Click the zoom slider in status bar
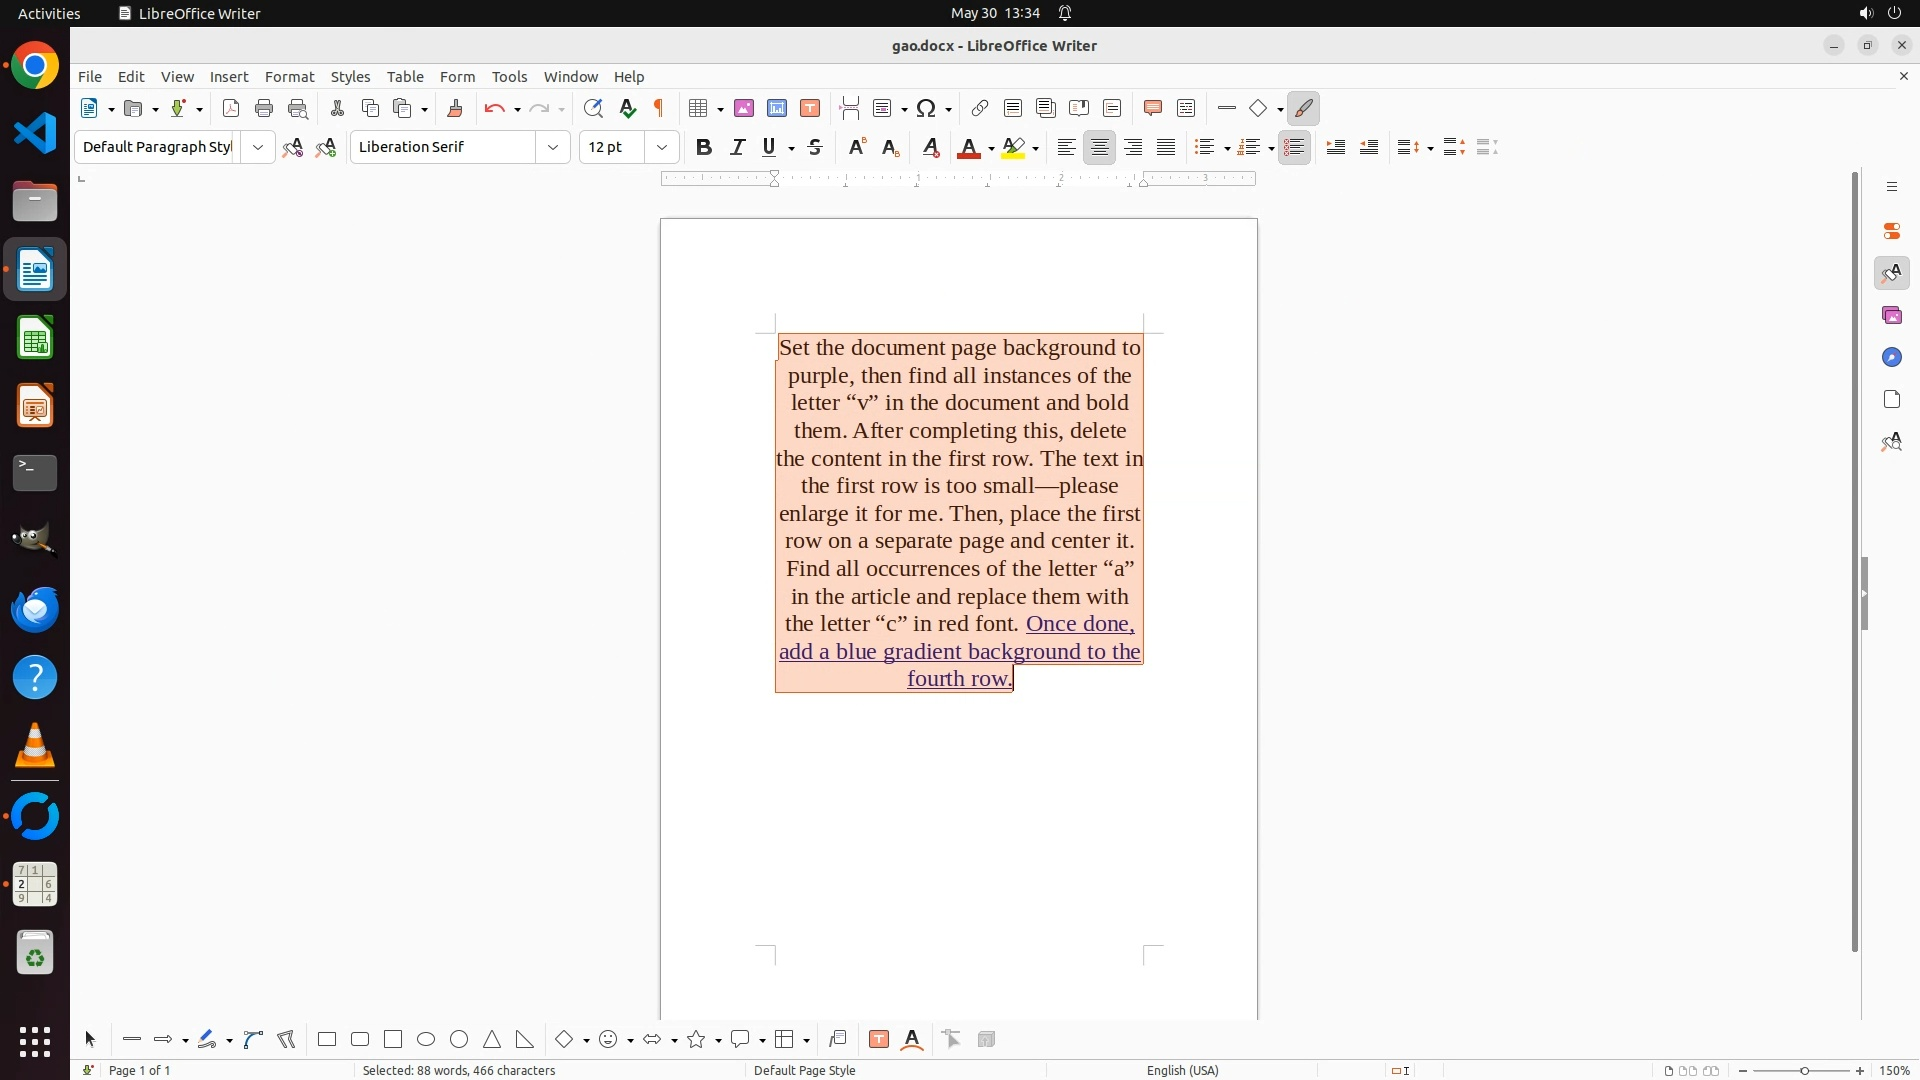This screenshot has height=1080, width=1920. (1803, 1070)
